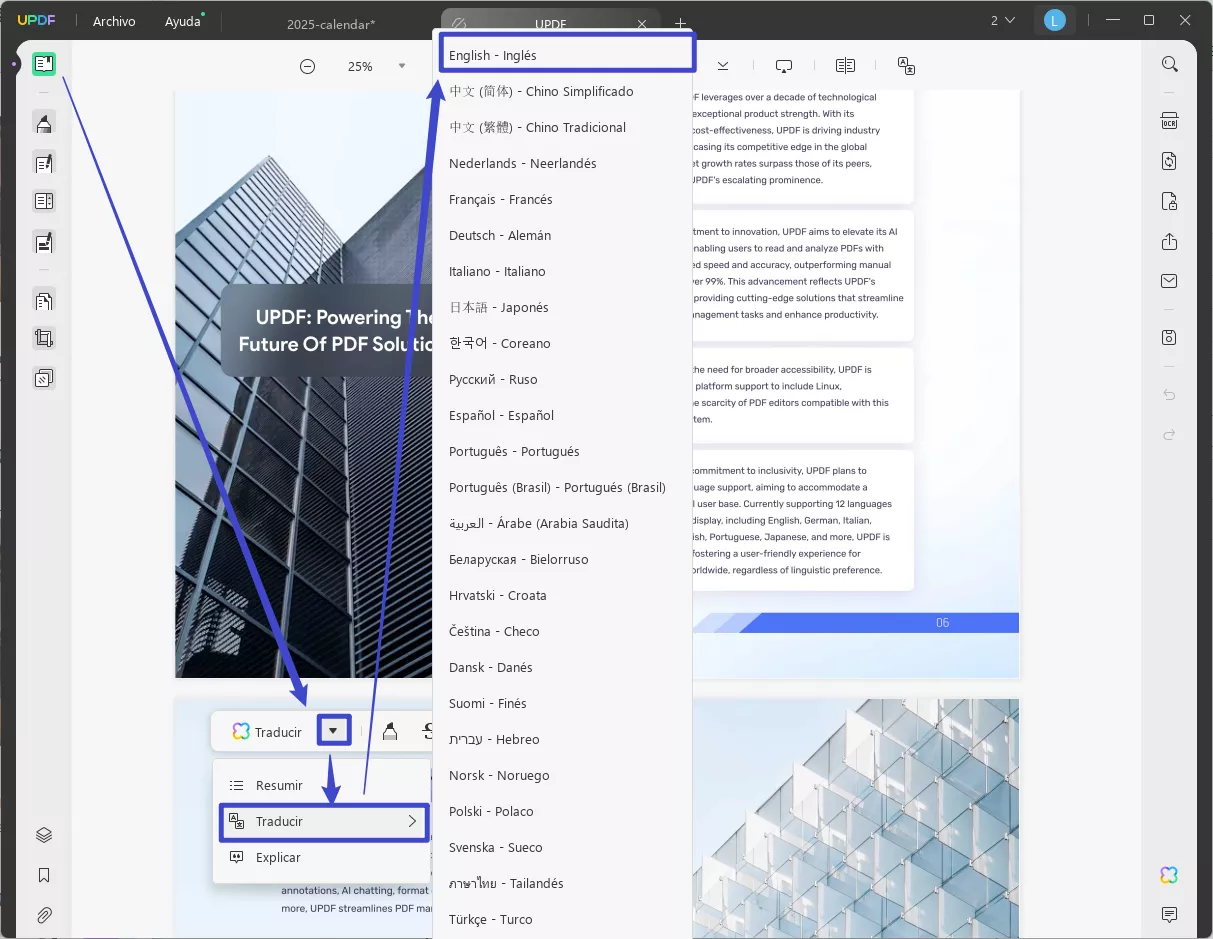Pick the highlighter in floating toolbar
The image size is (1213, 939).
pyautogui.click(x=391, y=732)
